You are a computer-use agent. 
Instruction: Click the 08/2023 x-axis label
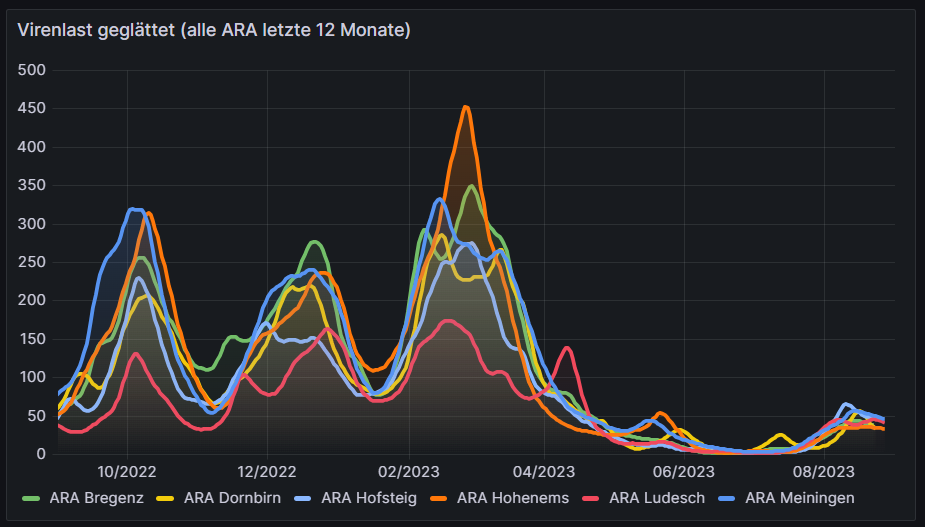[823, 471]
